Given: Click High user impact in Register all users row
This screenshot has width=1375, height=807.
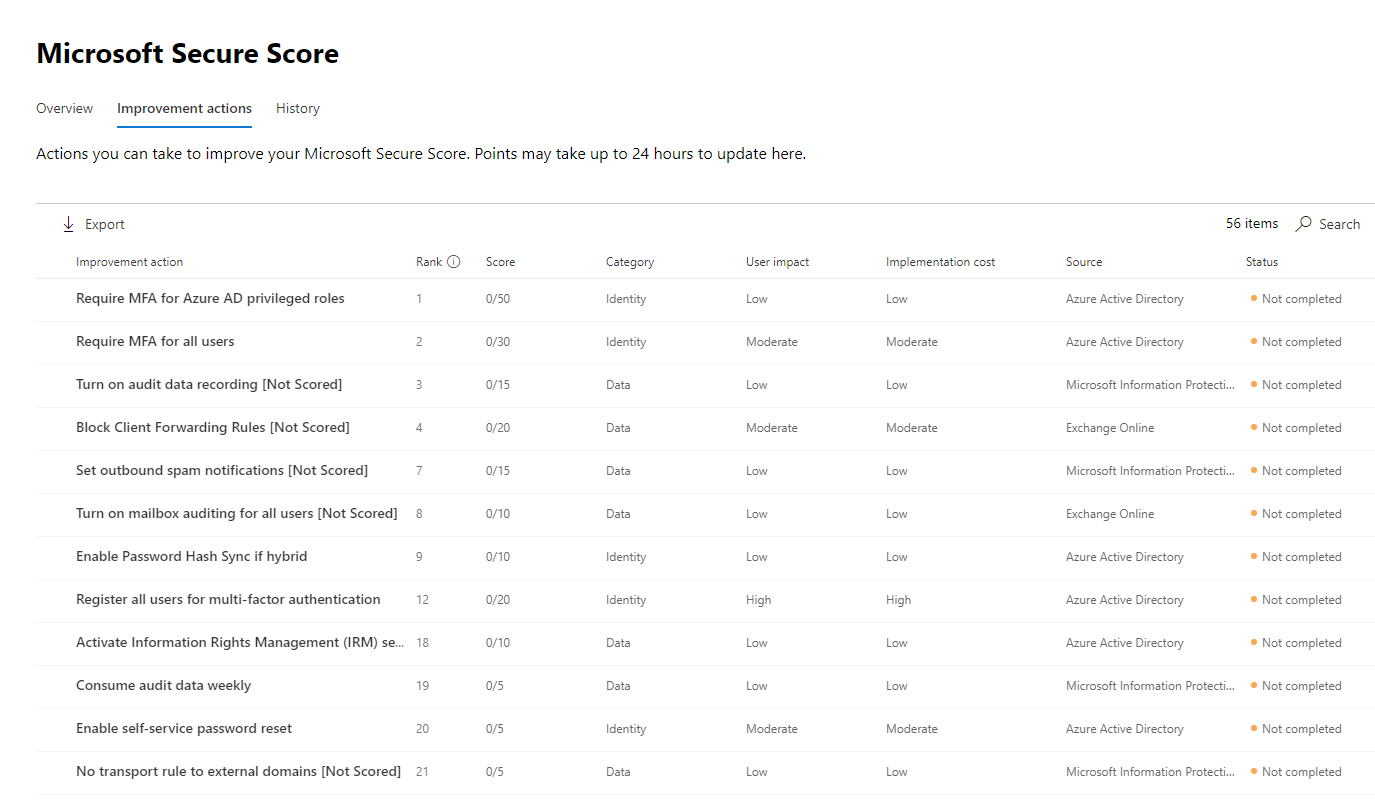Looking at the screenshot, I should click(758, 600).
